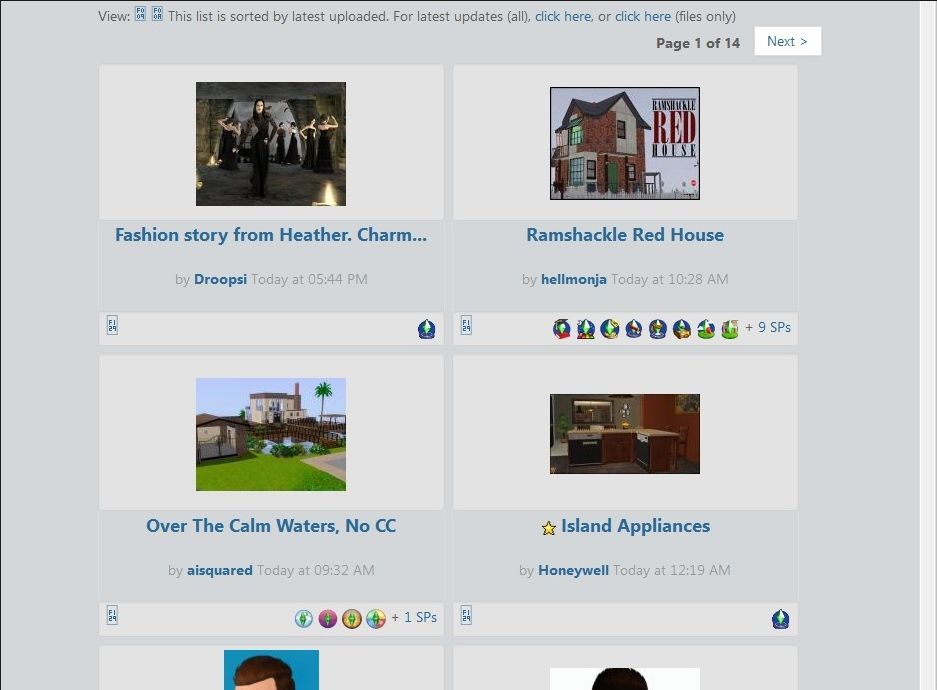937x690 pixels.
Task: Toggle the second view layout icon at top
Action: click(x=156, y=16)
